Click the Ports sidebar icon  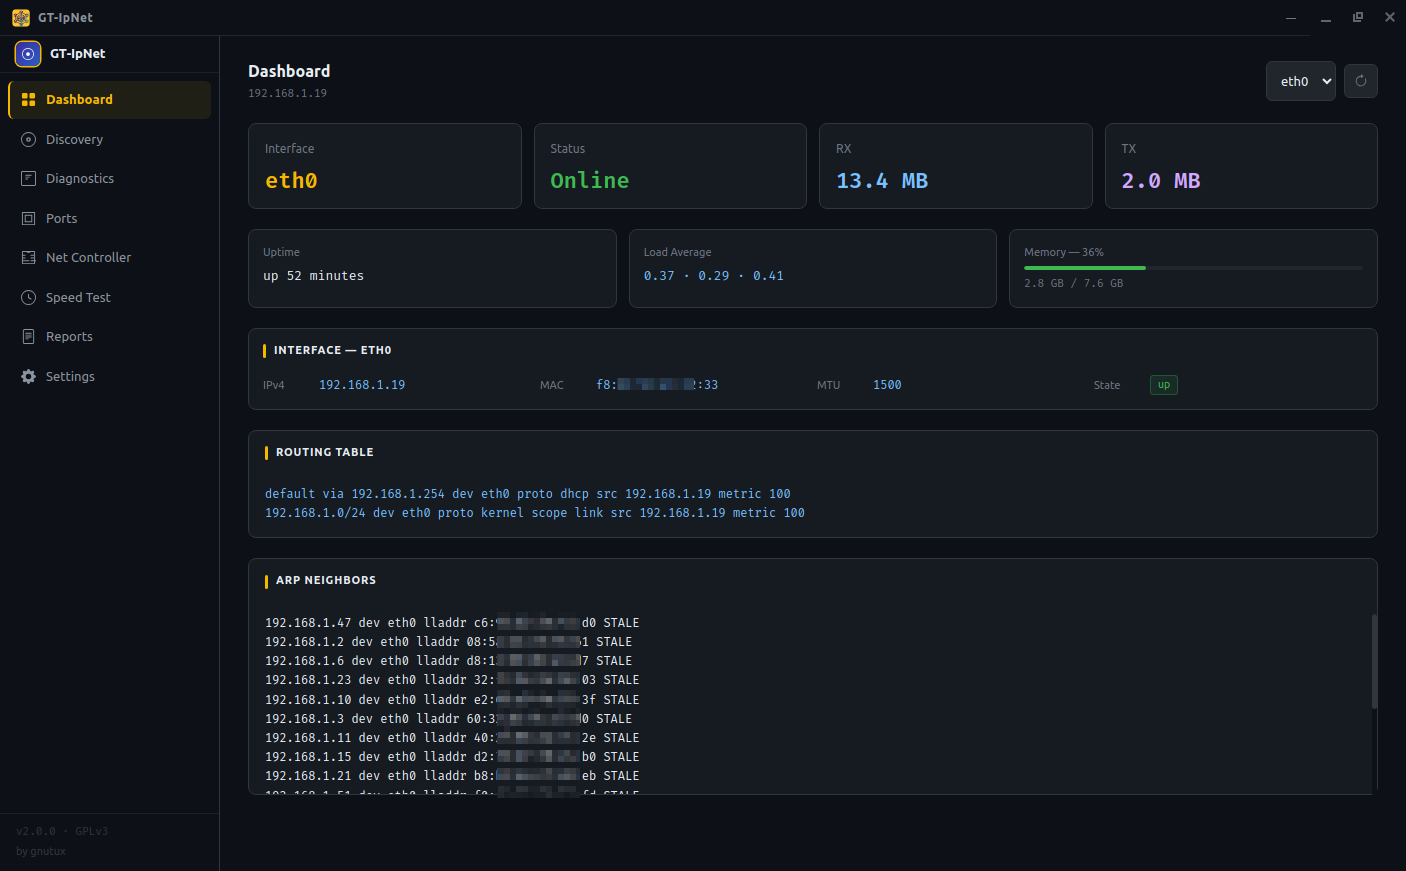point(28,219)
